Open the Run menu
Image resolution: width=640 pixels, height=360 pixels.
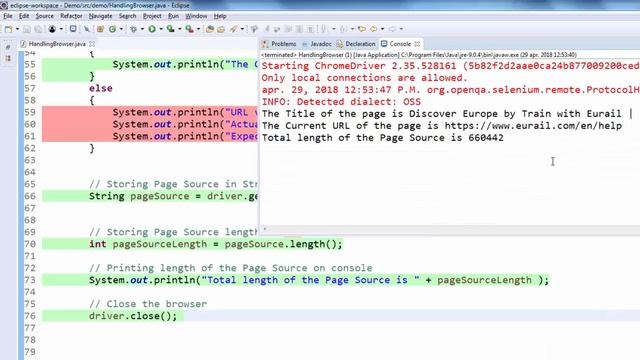click(173, 16)
